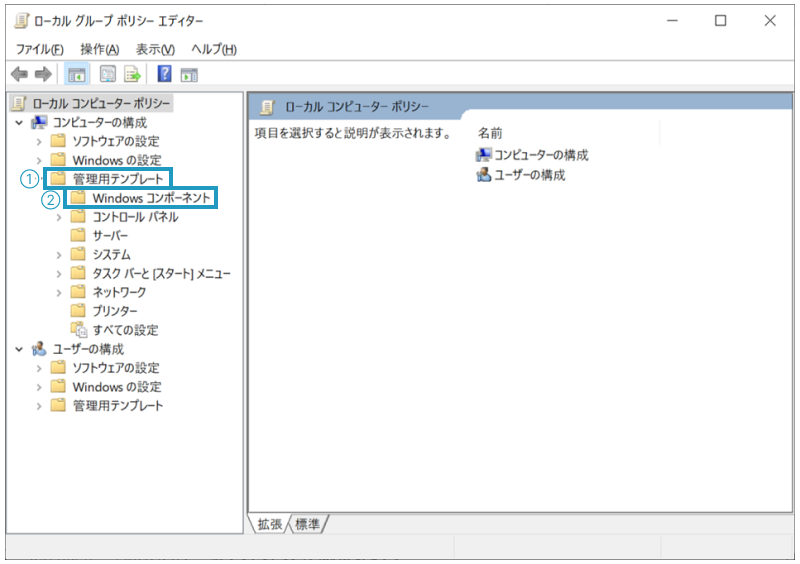800x564 pixels.
Task: Click the ユーザーの構成 tree node icon
Action: click(39, 349)
